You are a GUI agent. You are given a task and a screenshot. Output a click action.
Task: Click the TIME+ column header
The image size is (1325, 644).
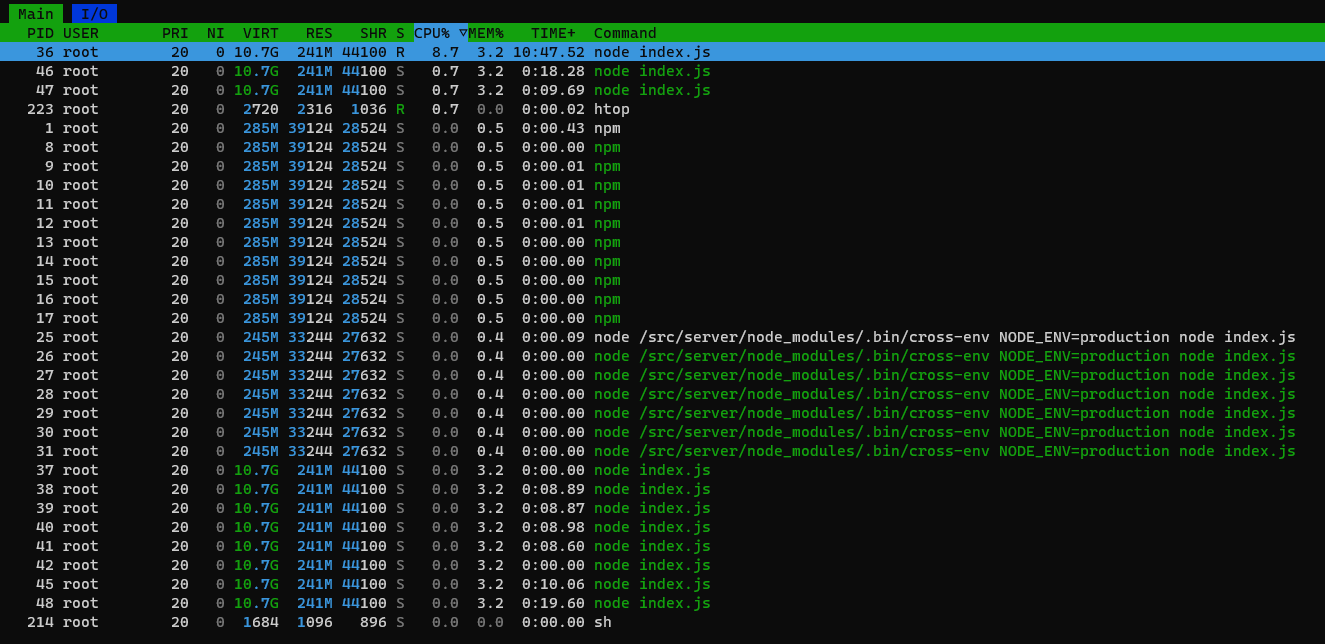tap(553, 33)
